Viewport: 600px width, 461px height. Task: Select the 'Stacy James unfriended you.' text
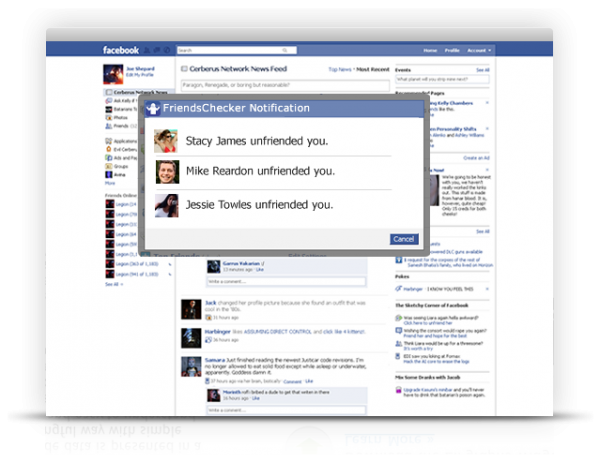[257, 141]
